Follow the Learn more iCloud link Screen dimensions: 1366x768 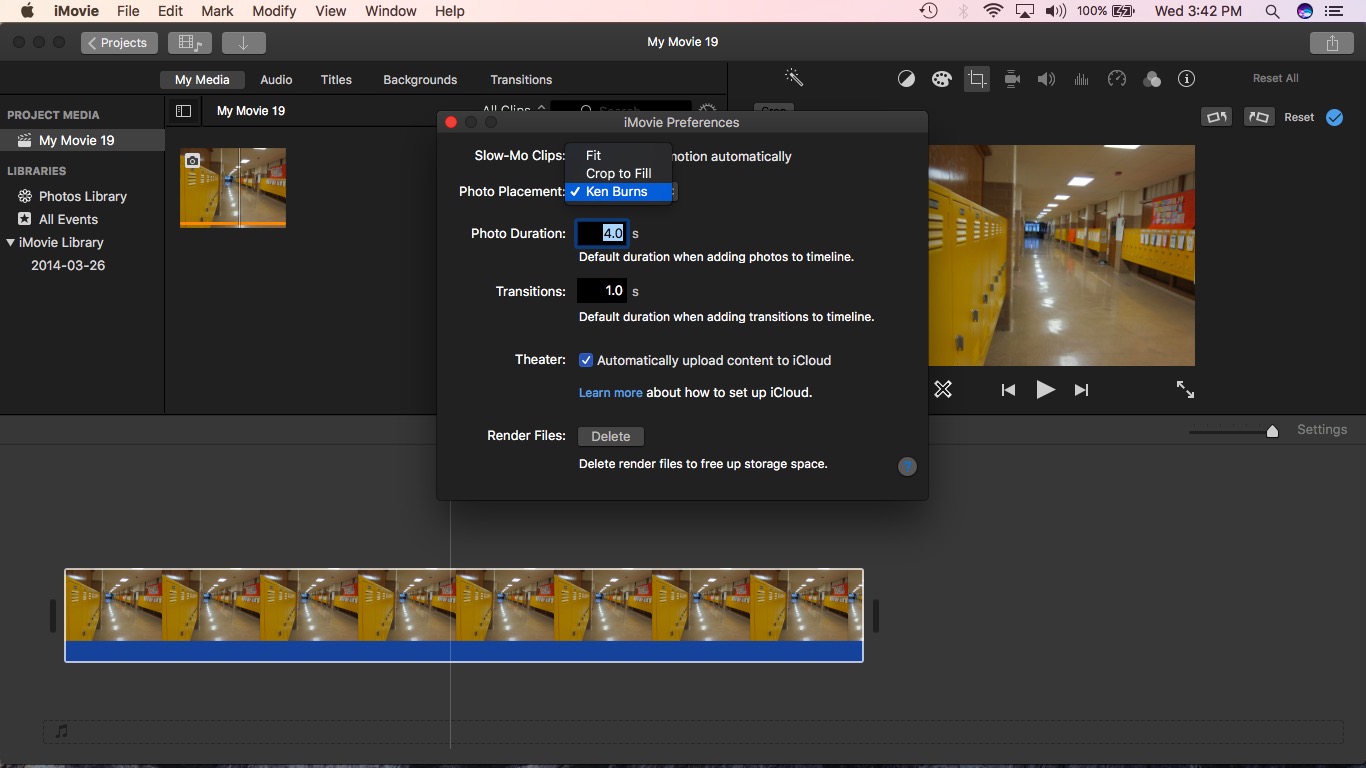(x=610, y=393)
